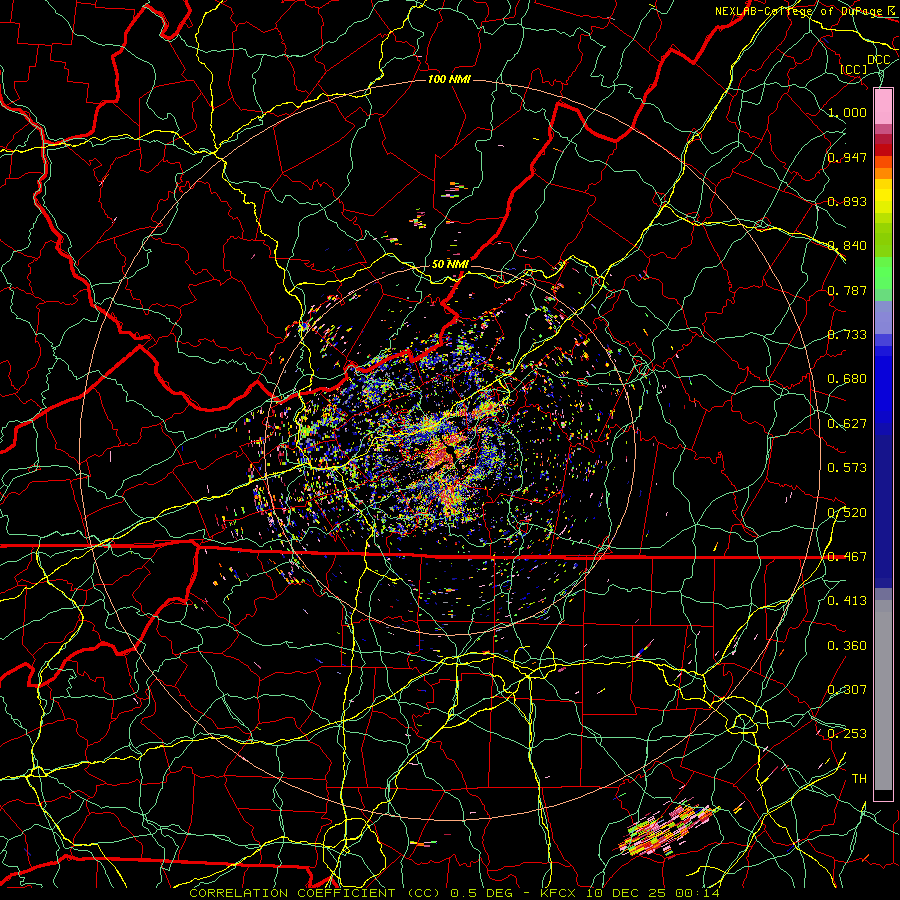The height and width of the screenshot is (900, 900).
Task: Click the CORRELATION COEFFICIENT caption at the bottom
Action: (454, 893)
